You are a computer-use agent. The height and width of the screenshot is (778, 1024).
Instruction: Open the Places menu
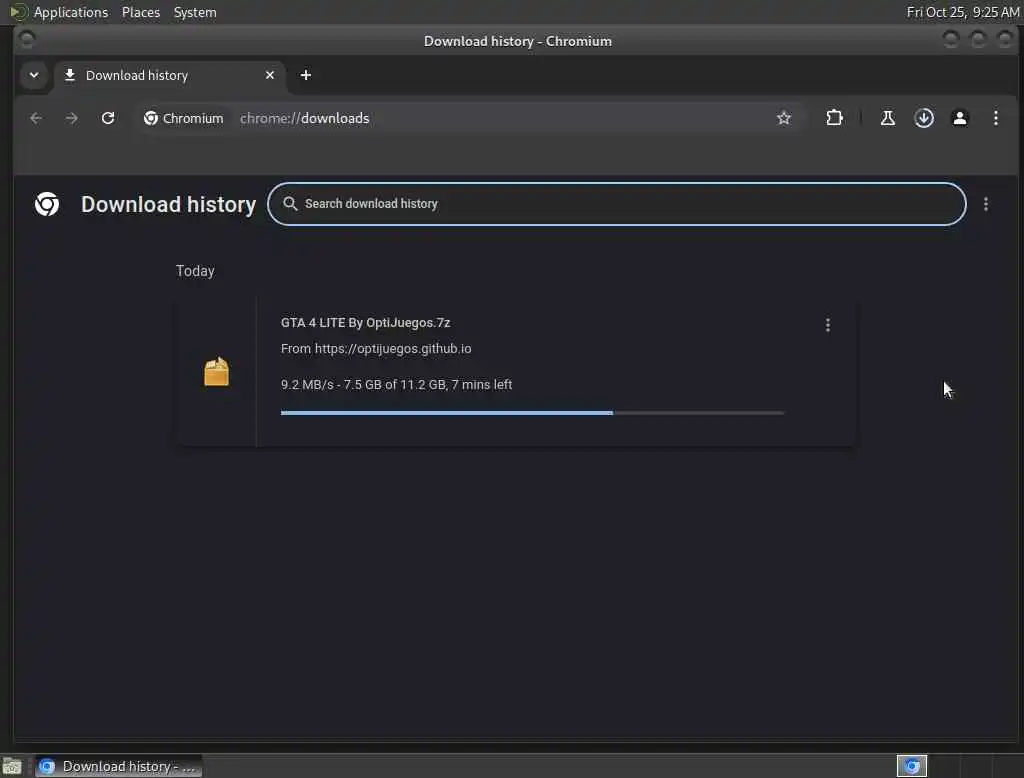(141, 12)
